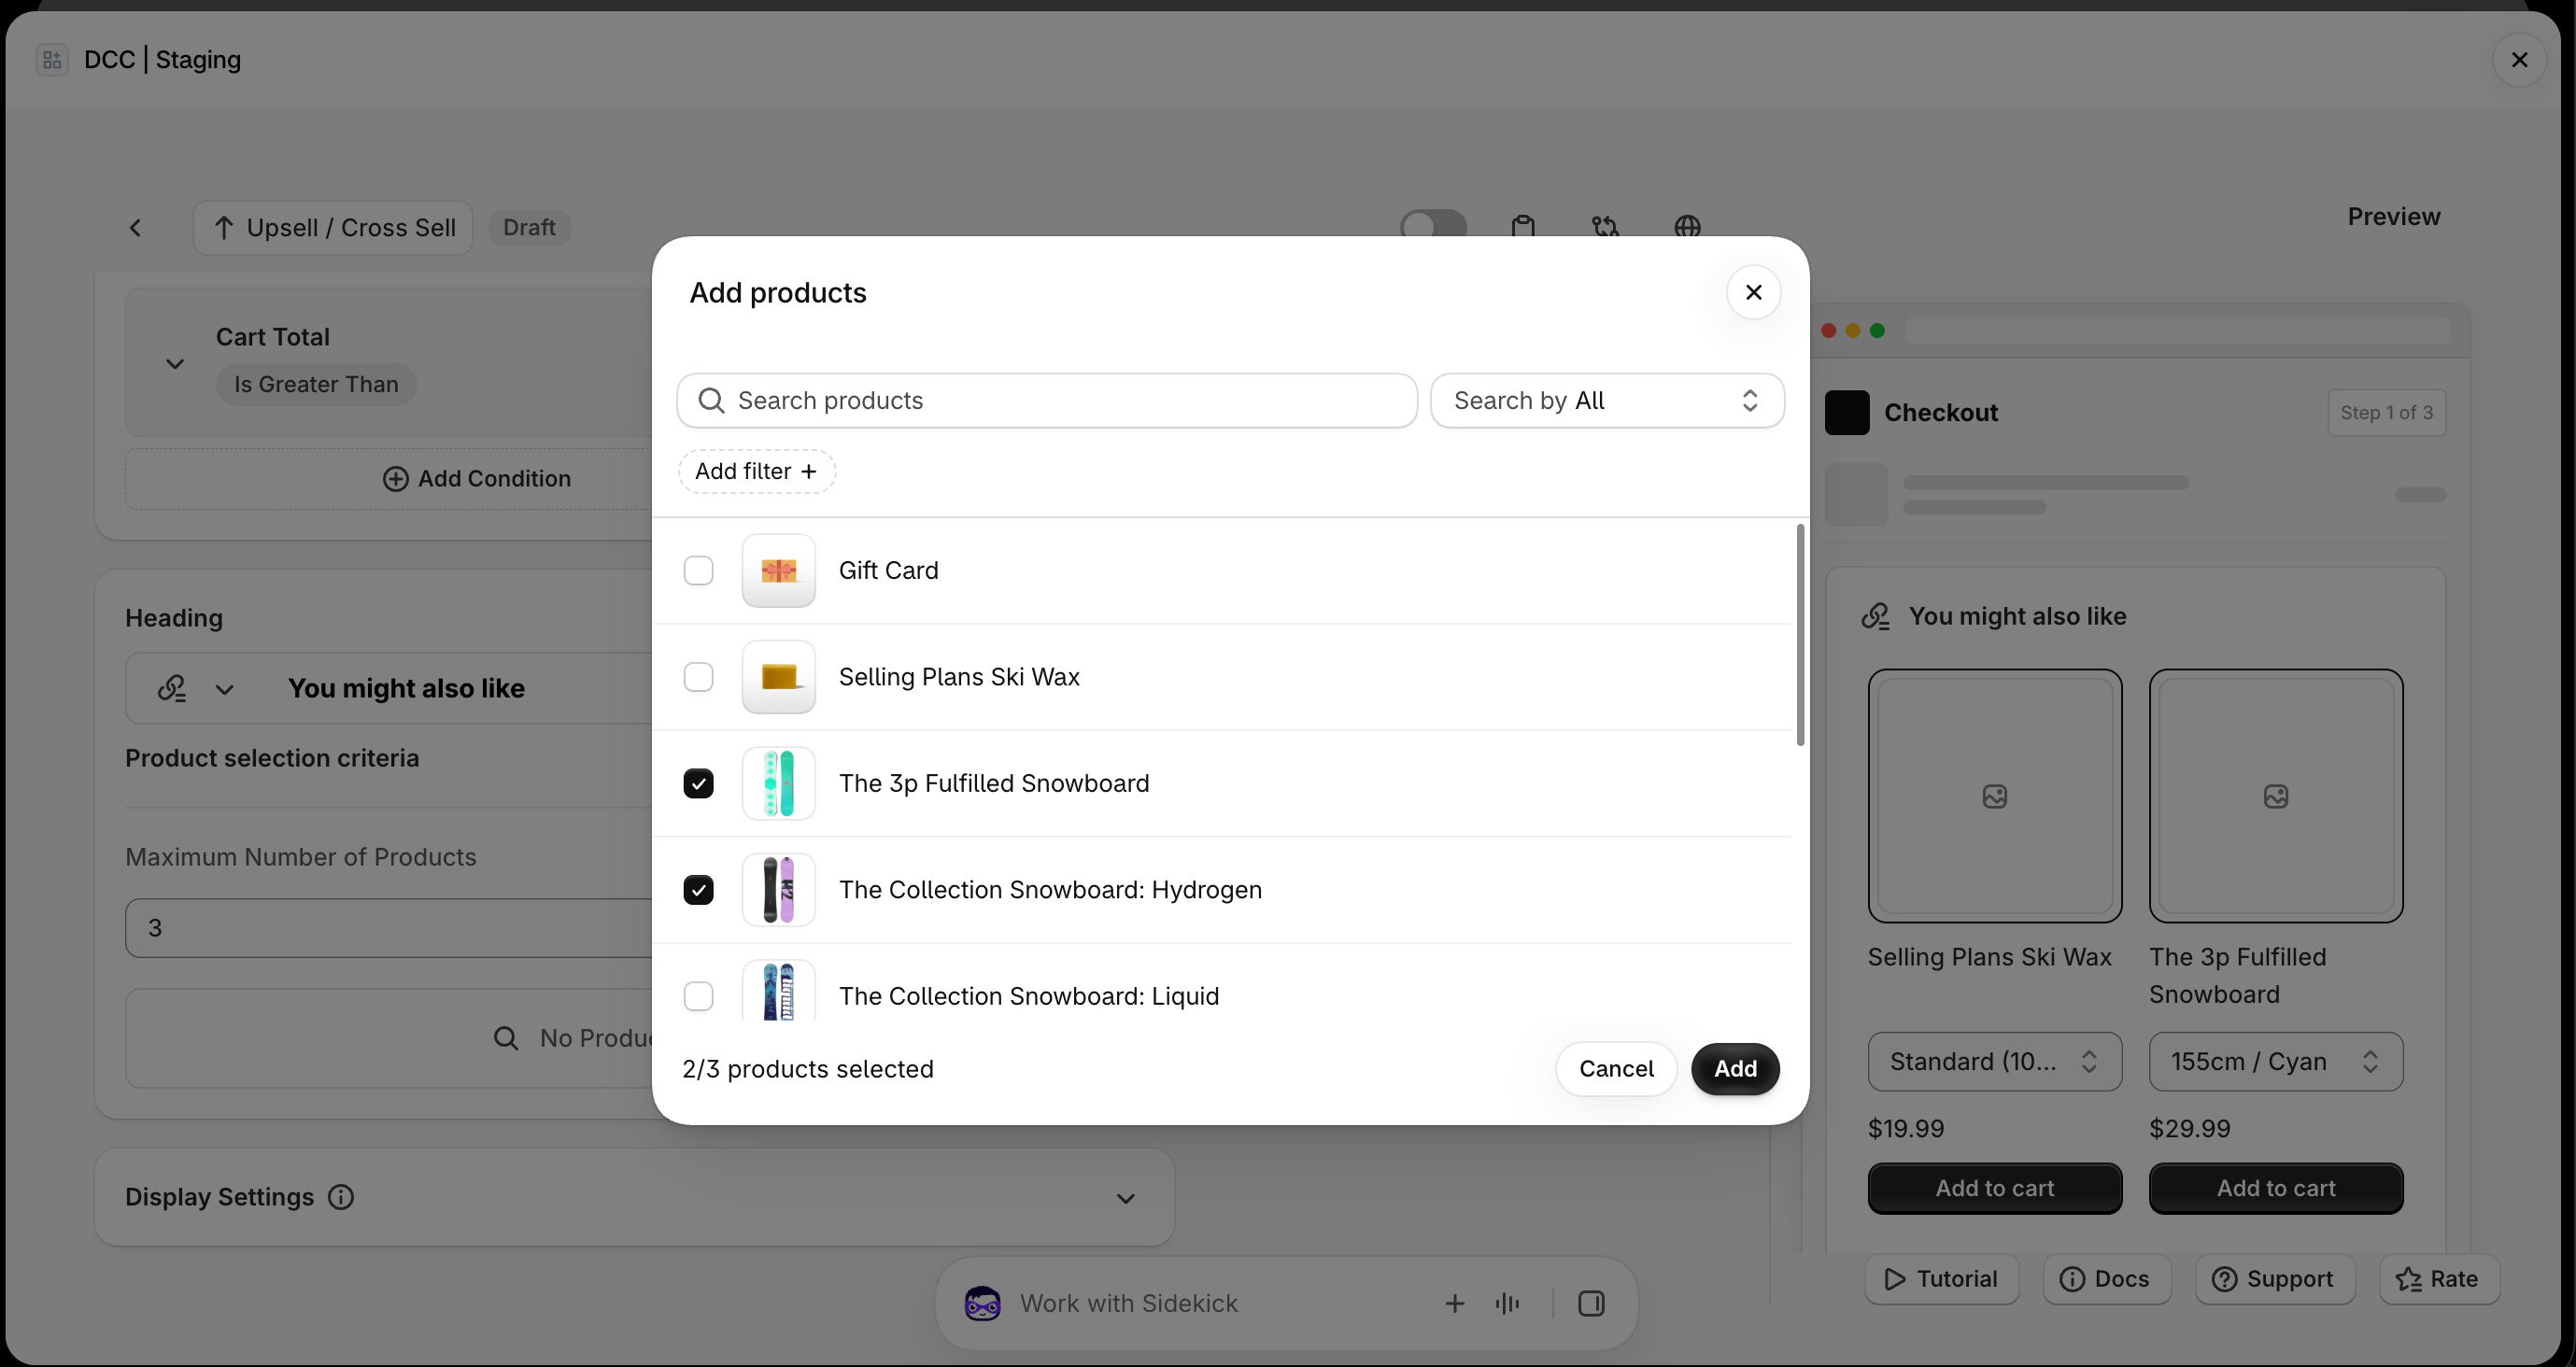This screenshot has height=1367, width=2576.
Task: Open the Search by All dropdown
Action: click(x=1607, y=401)
